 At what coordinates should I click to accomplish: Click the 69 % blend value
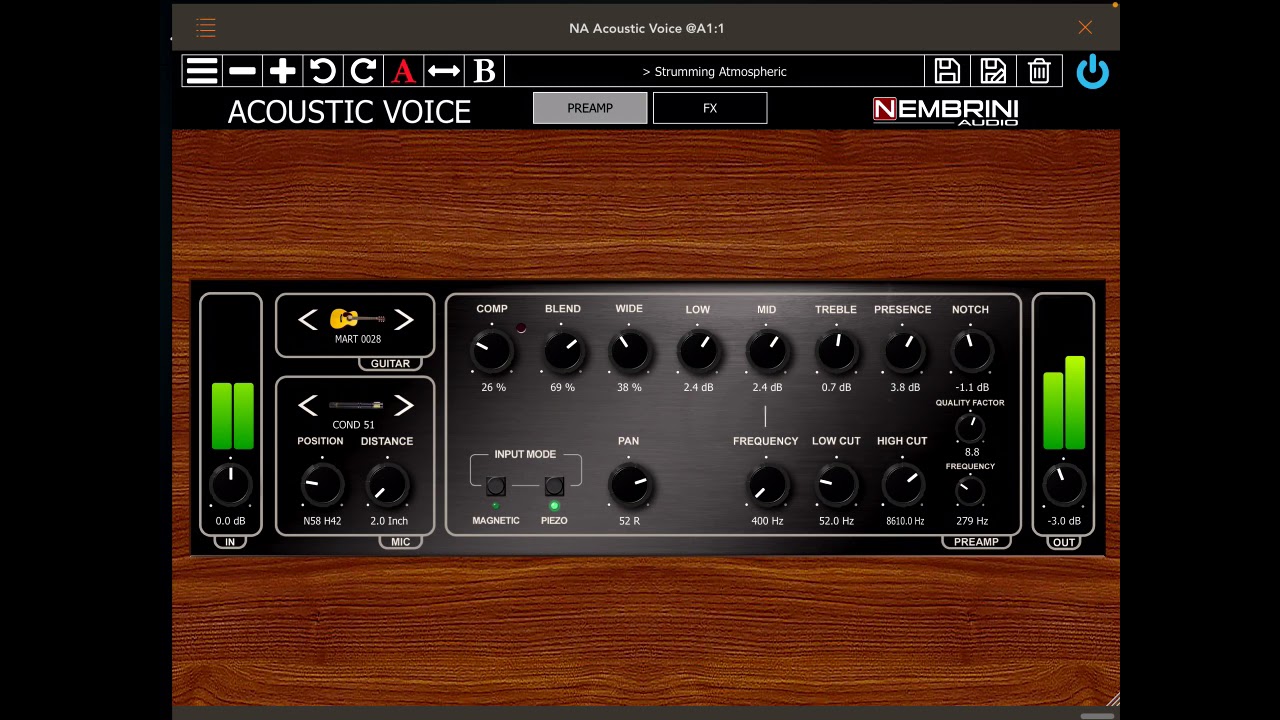coord(563,387)
